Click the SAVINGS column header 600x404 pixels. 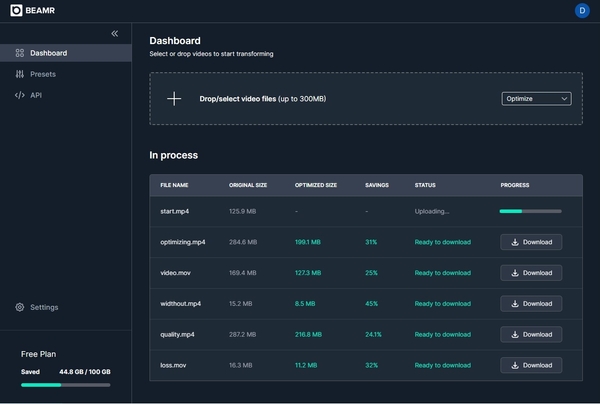pyautogui.click(x=379, y=185)
